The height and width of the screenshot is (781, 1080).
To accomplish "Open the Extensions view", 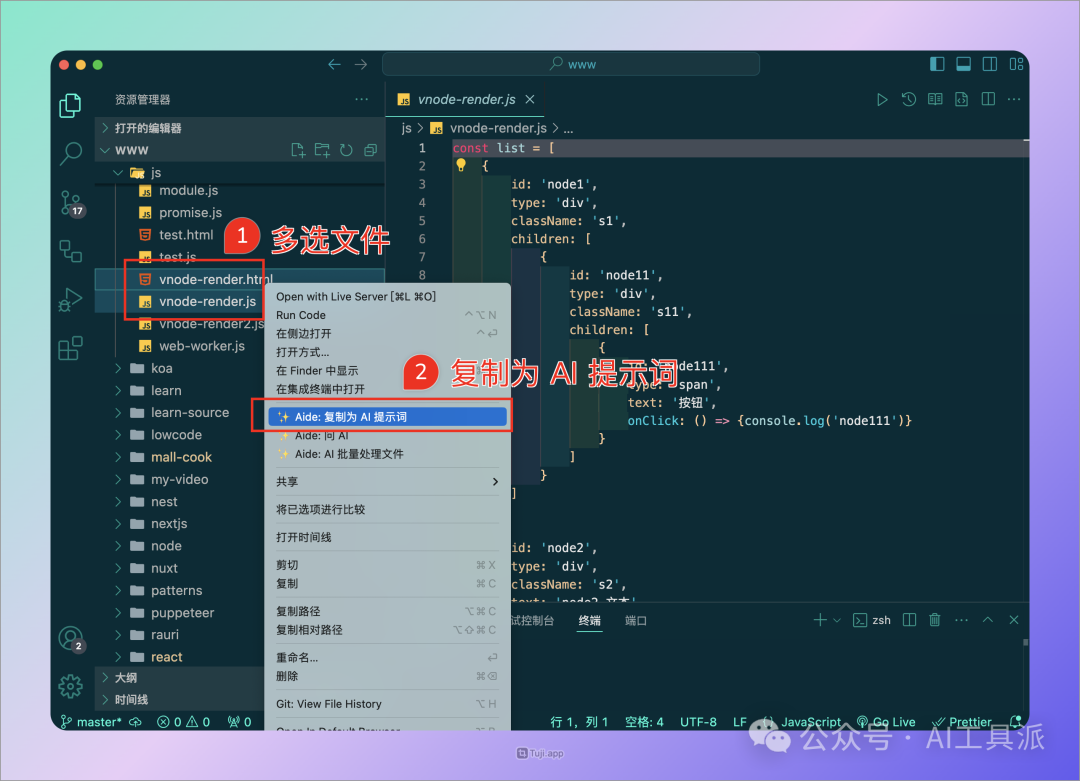I will pyautogui.click(x=70, y=348).
